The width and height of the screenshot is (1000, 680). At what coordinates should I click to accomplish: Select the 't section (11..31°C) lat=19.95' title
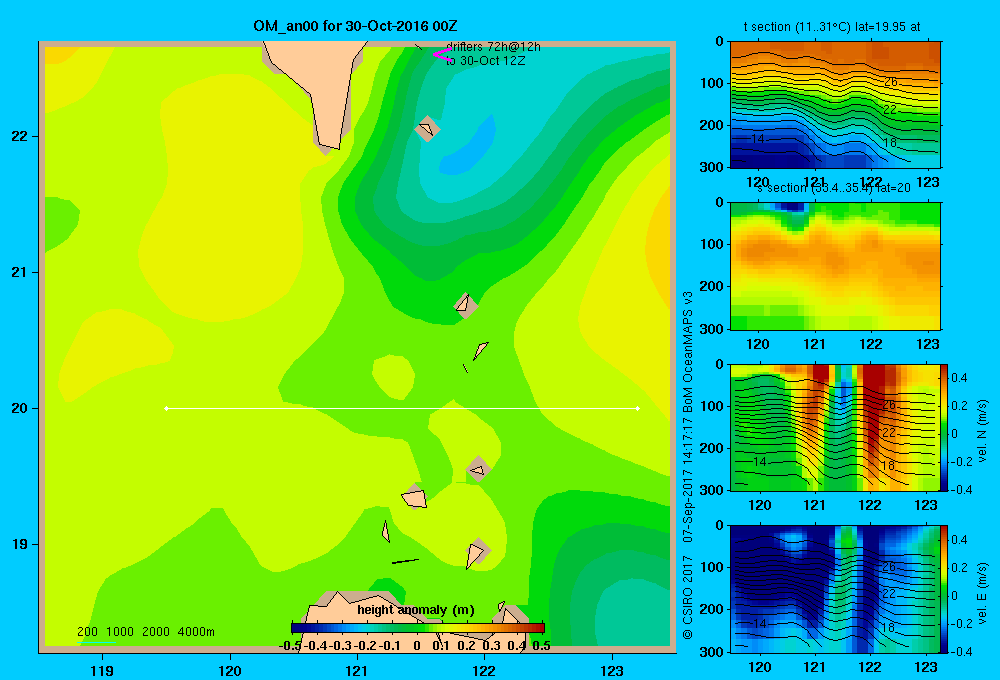[x=832, y=27]
